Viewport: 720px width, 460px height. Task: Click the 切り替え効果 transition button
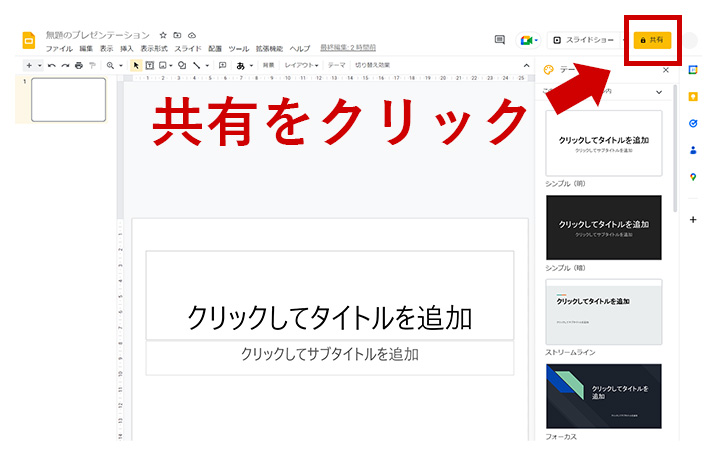(x=372, y=66)
